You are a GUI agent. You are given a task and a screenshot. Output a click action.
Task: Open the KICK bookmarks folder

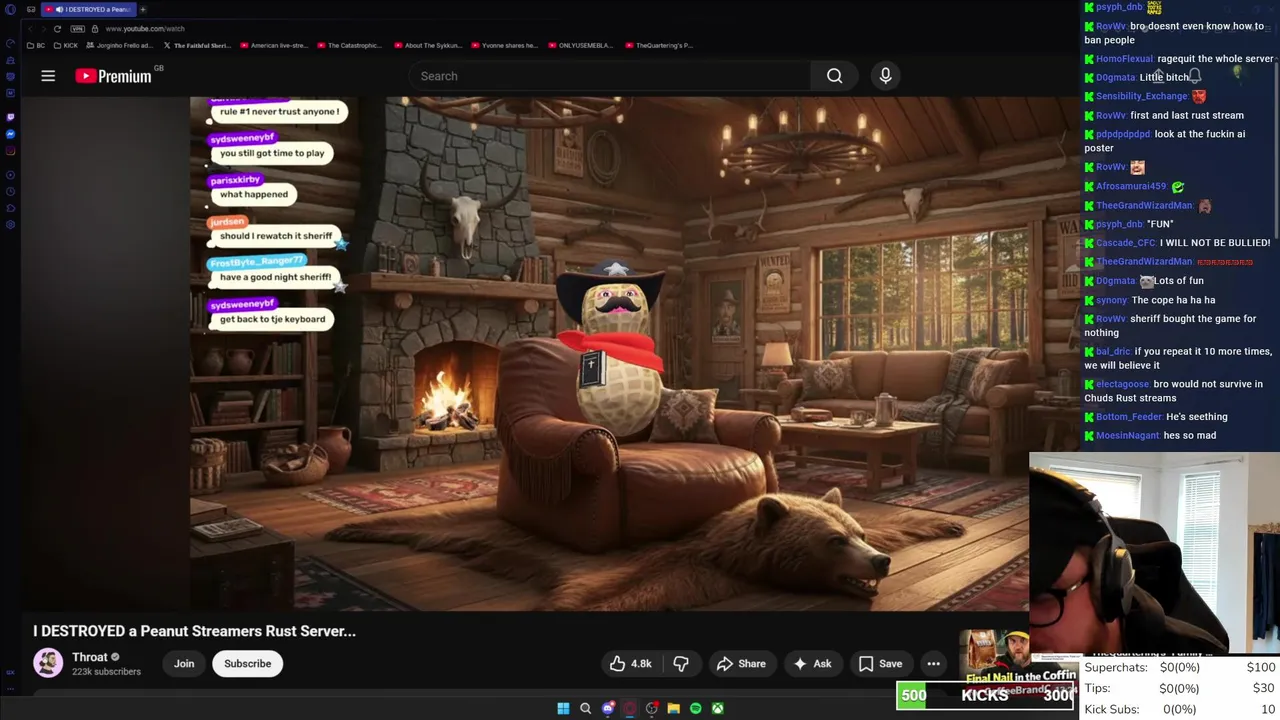pos(65,45)
